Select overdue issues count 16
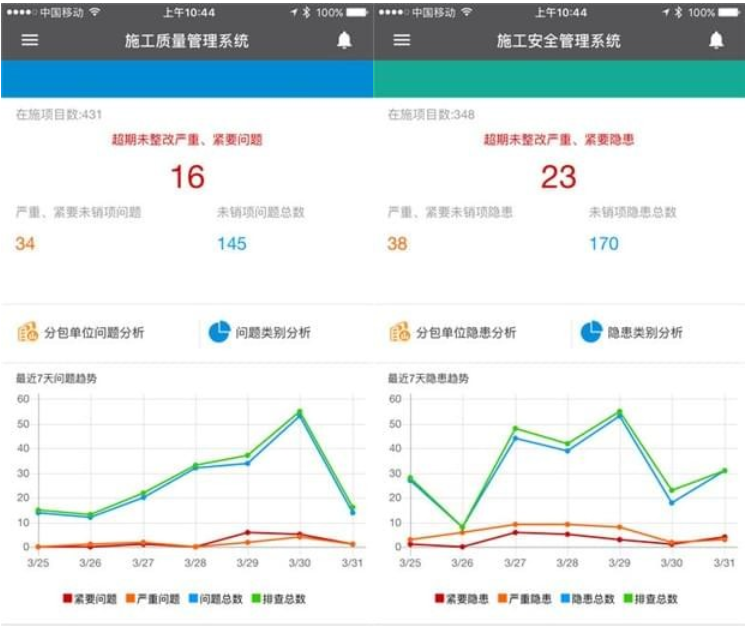 click(188, 177)
